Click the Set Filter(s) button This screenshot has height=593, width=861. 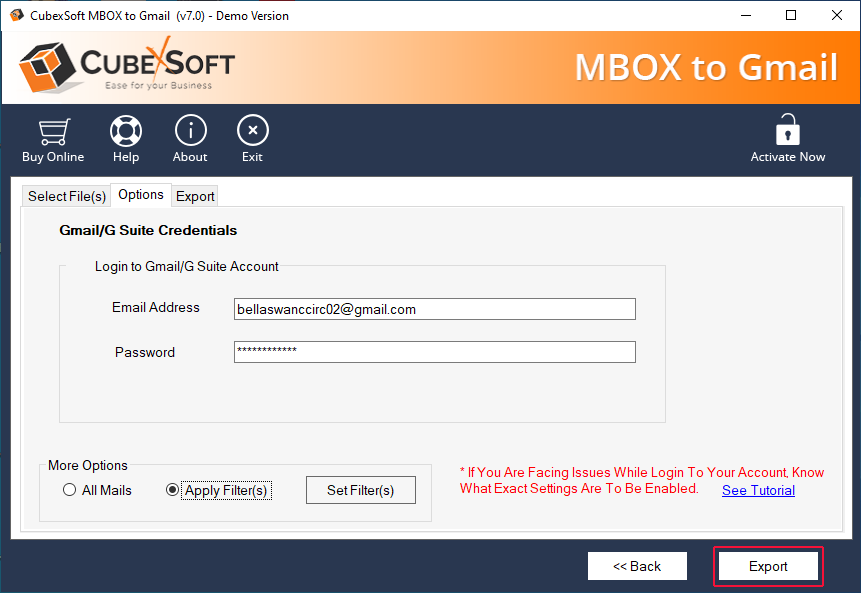click(360, 490)
